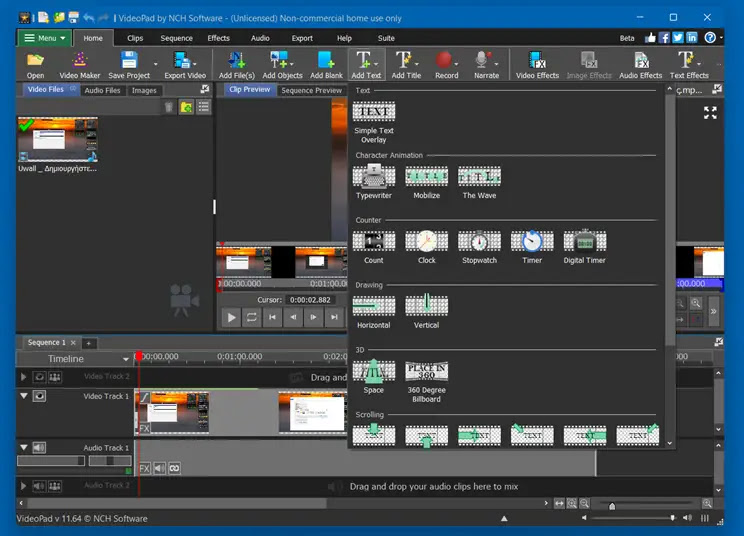Click the Add Title toolbar icon

tap(406, 65)
